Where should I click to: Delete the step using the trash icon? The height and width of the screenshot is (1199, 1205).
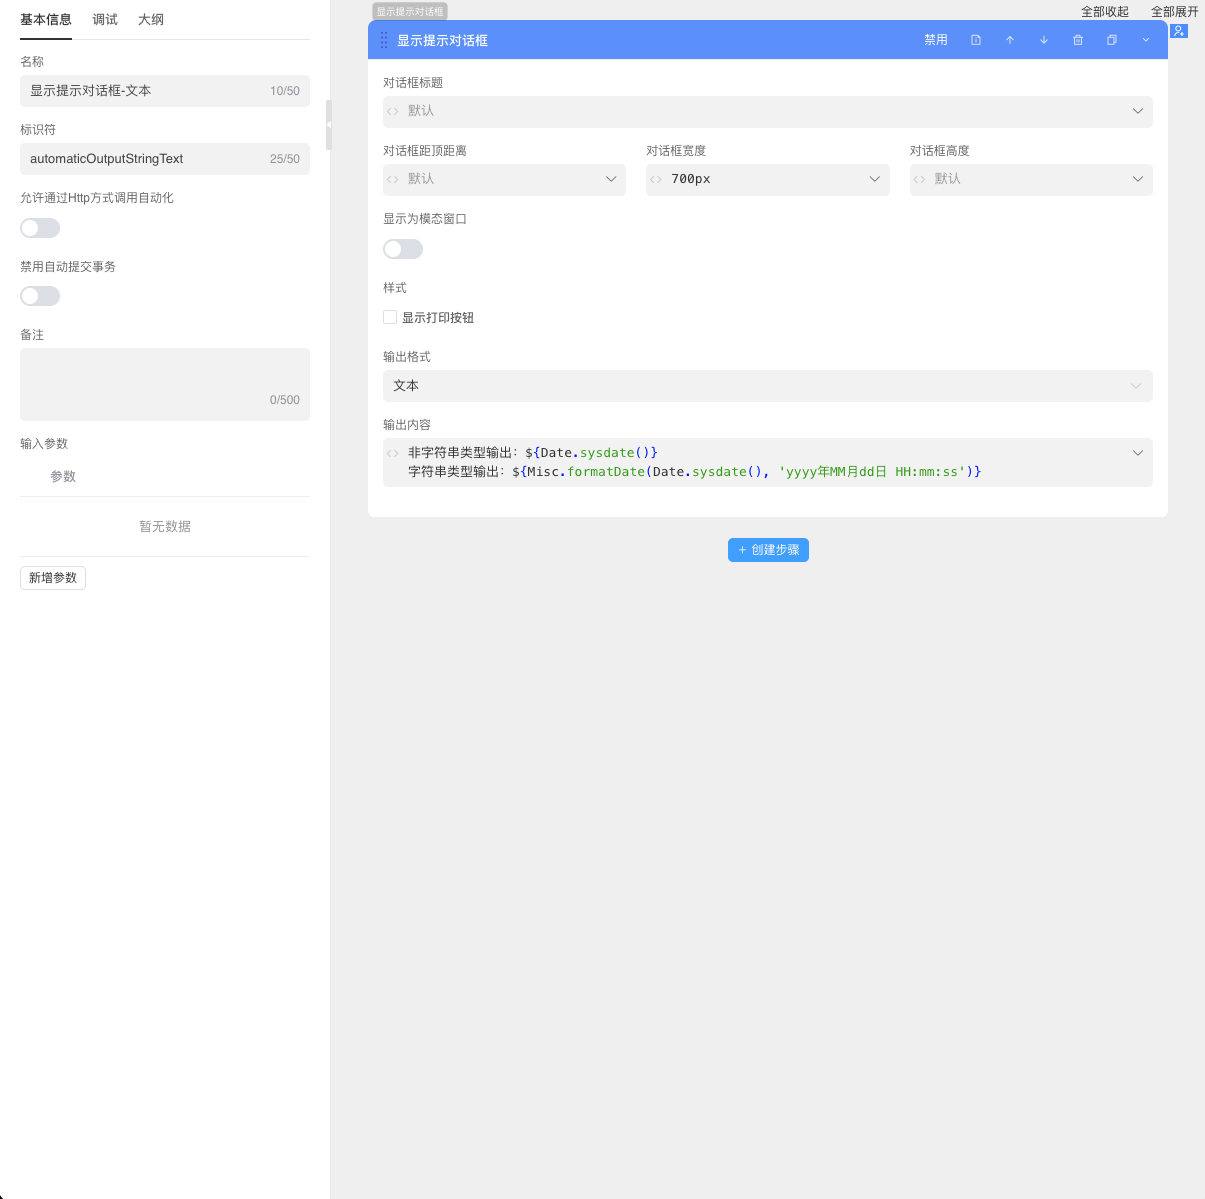(1078, 40)
